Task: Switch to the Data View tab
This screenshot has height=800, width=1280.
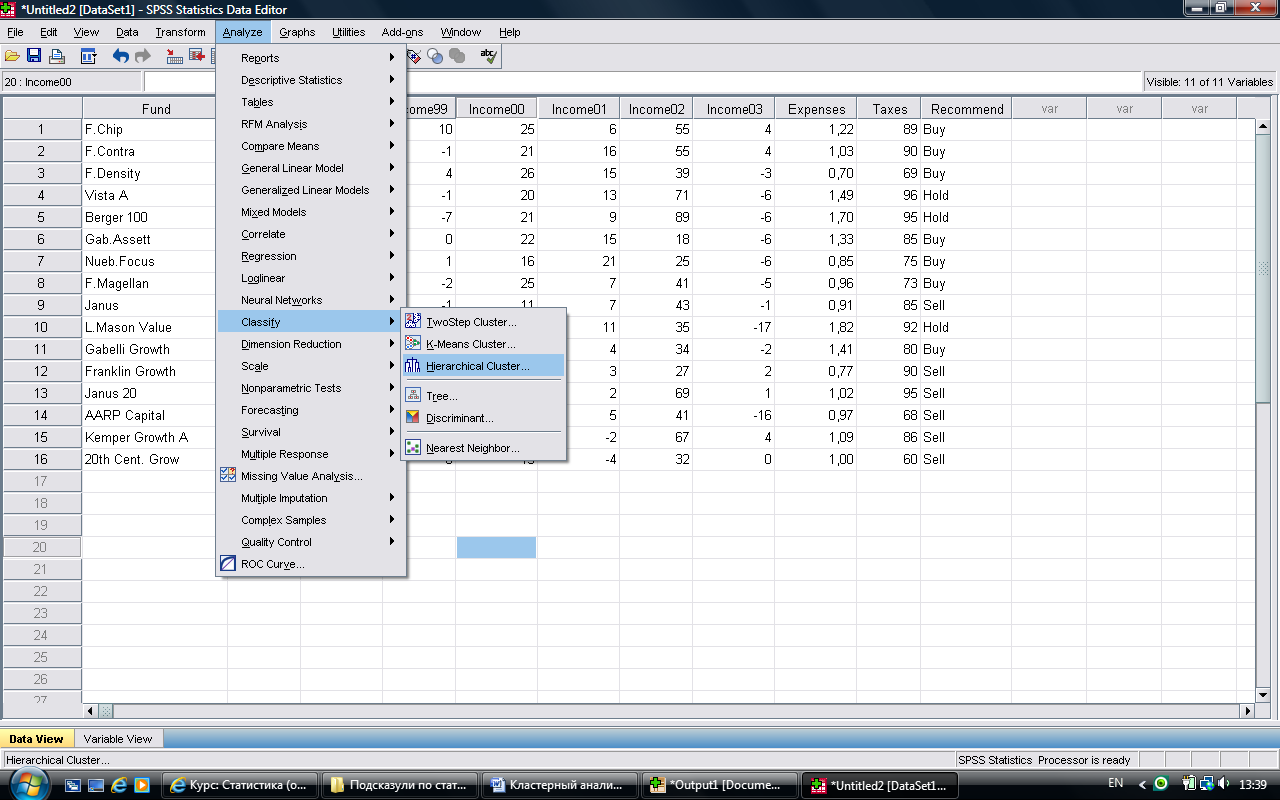Action: (x=36, y=739)
